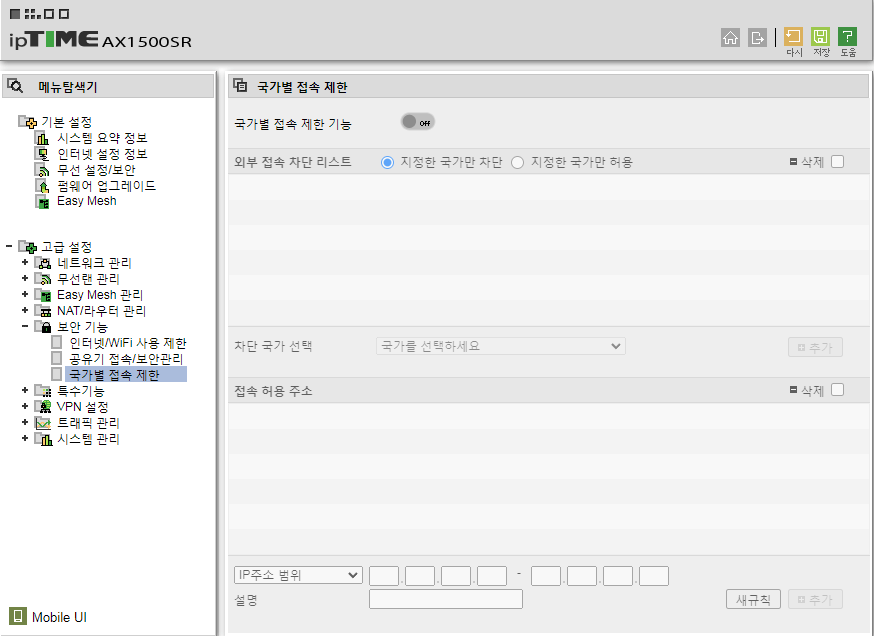Select 국가별 접속 제한 menu item

pyautogui.click(x=126, y=375)
